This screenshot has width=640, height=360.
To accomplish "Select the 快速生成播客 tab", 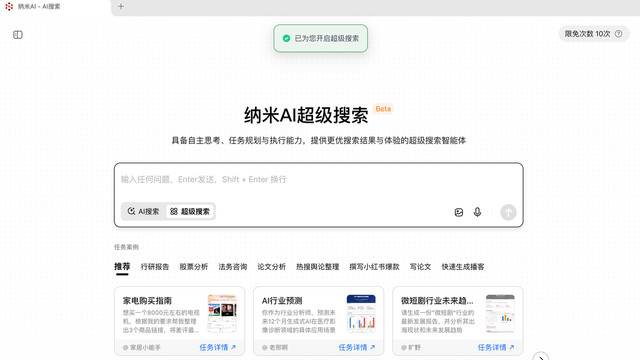I will (x=463, y=267).
